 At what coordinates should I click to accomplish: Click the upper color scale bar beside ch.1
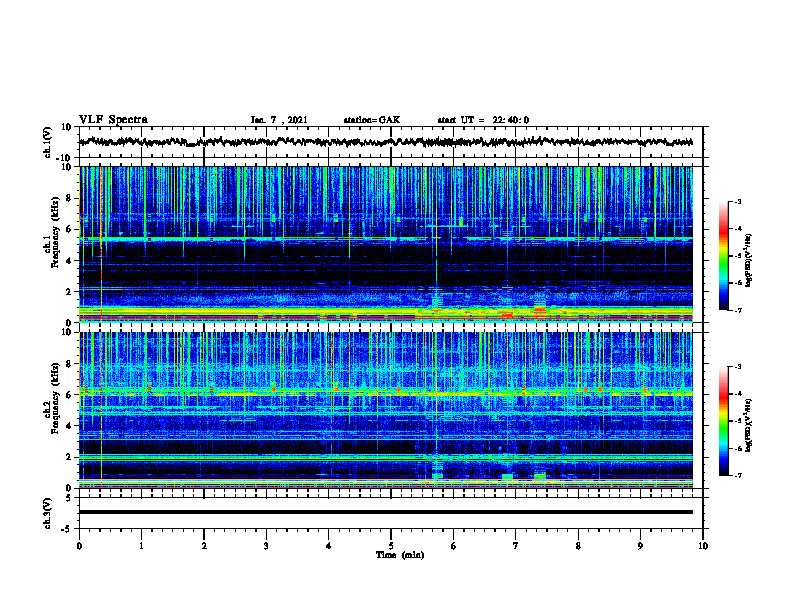coord(723,256)
